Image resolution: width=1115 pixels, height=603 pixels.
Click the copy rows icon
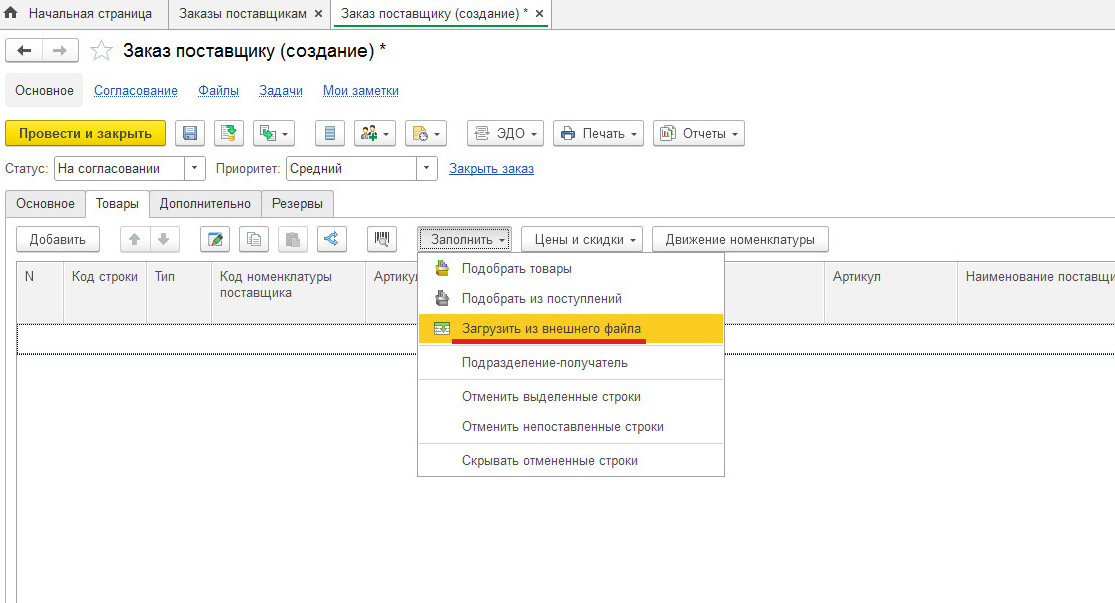[x=254, y=239]
